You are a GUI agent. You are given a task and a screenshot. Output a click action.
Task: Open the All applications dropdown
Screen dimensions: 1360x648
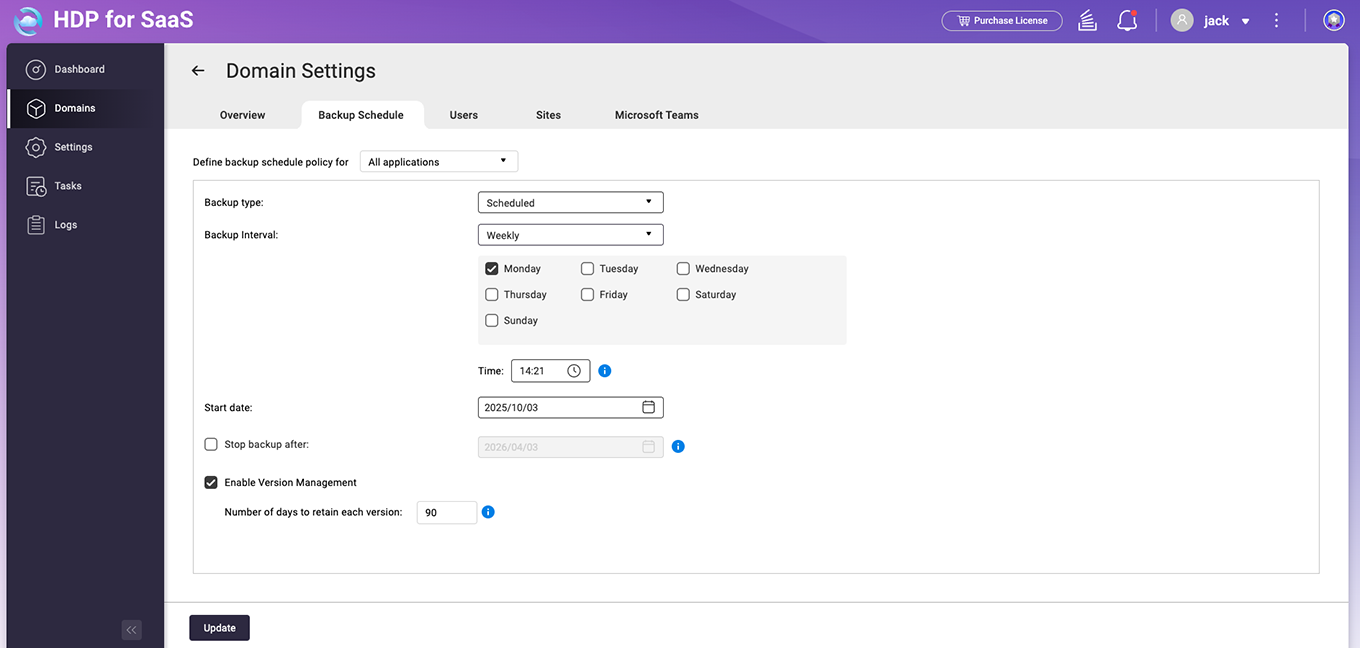438,162
